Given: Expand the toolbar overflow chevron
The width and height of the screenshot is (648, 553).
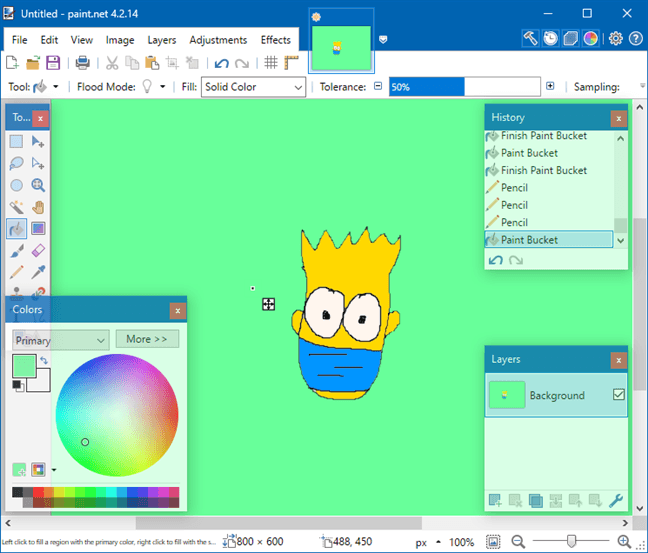Looking at the screenshot, I should (x=642, y=86).
